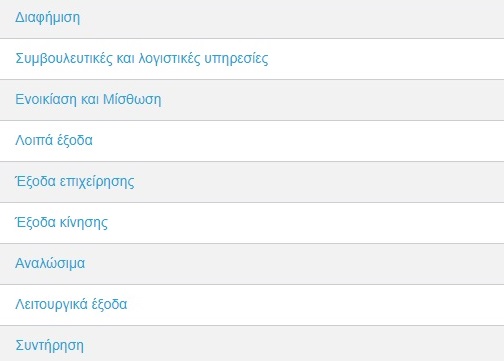This screenshot has width=504, height=361.
Task: Select the Ενοικίαση και Μίσθωση link
Action: 88,99
